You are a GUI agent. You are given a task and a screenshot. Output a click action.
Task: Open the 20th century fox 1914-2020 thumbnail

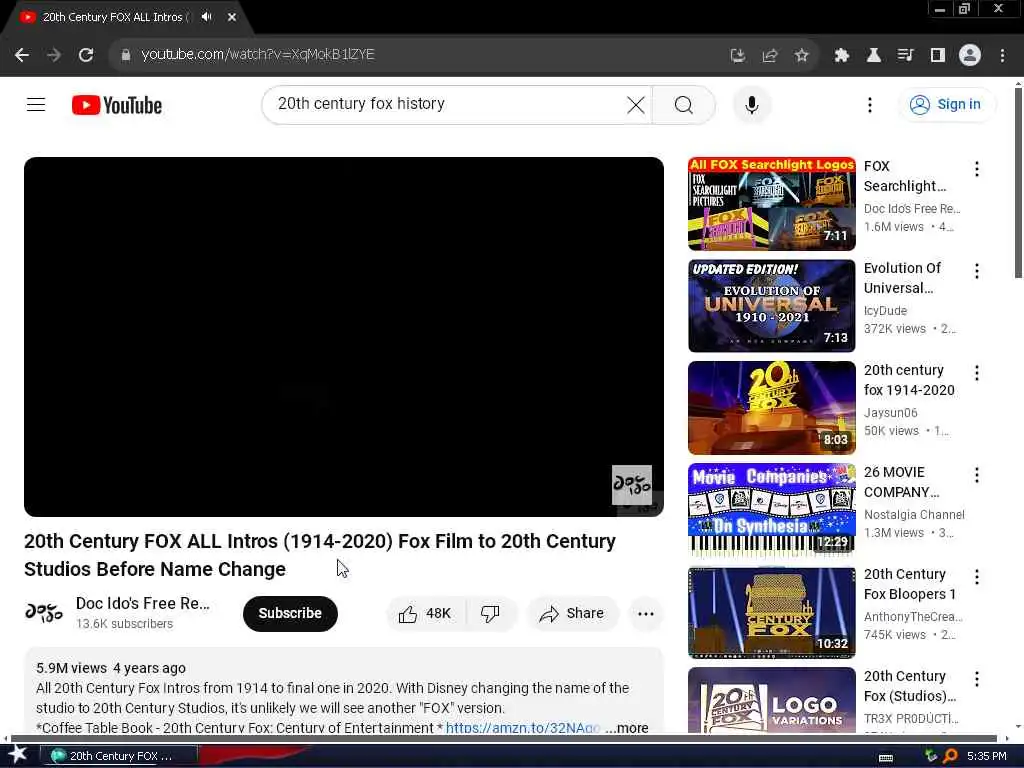coord(771,408)
